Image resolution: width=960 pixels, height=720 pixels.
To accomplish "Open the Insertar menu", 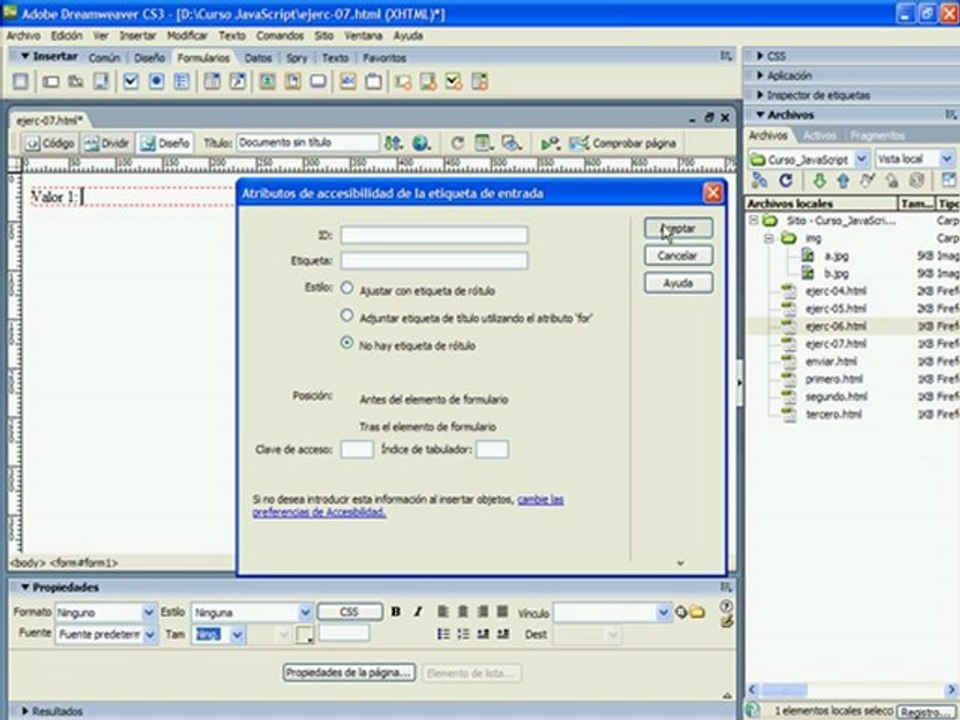I will (x=137, y=36).
